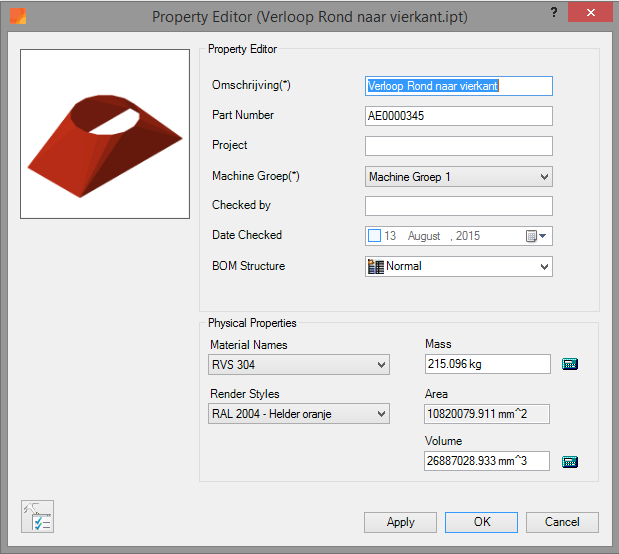Expand the Material Names RVS 304 dropdown
The width and height of the screenshot is (619, 554).
(x=381, y=366)
